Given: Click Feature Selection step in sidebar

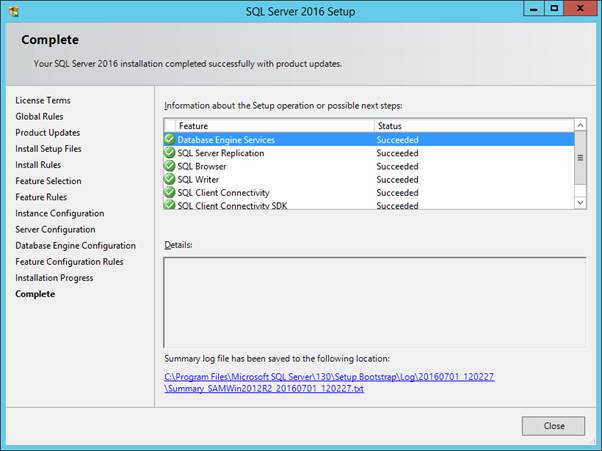Looking at the screenshot, I should tap(48, 181).
